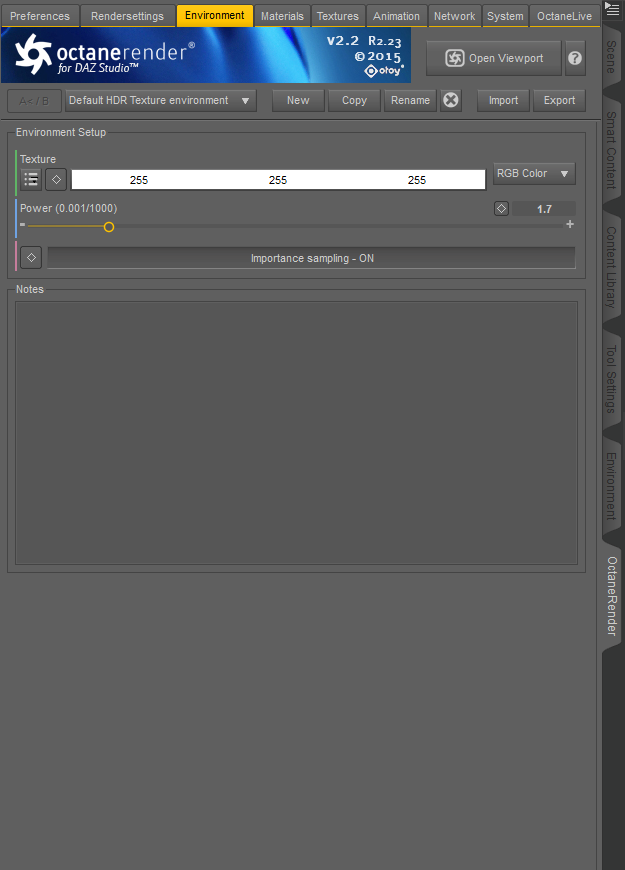Click the Texture diamond keyframe icon
Image resolution: width=625 pixels, height=870 pixels.
pos(56,179)
